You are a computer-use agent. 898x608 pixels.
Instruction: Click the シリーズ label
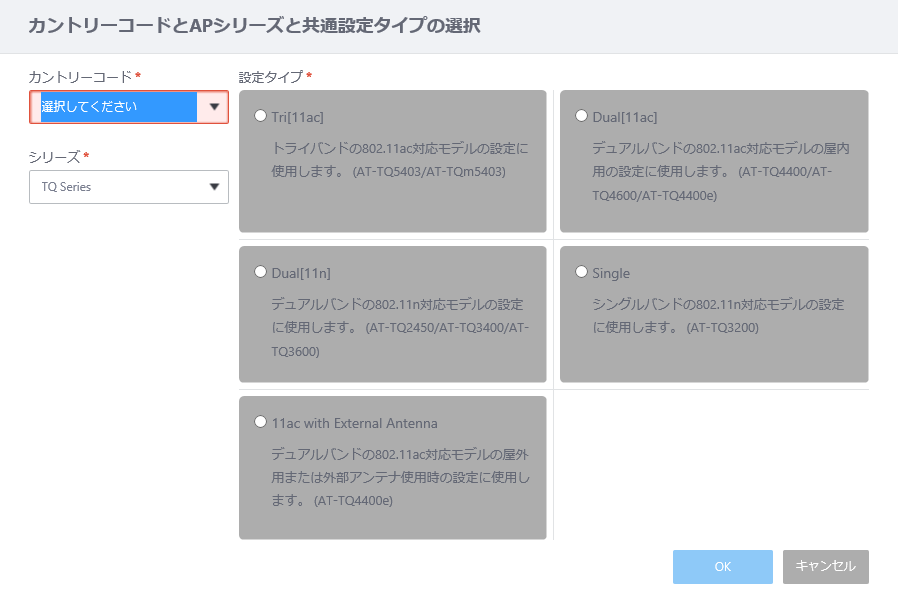[55, 157]
